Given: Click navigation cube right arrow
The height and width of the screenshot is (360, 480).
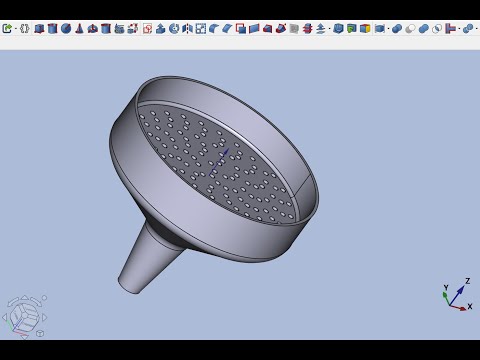Looking at the screenshot, I should [x=44, y=317].
